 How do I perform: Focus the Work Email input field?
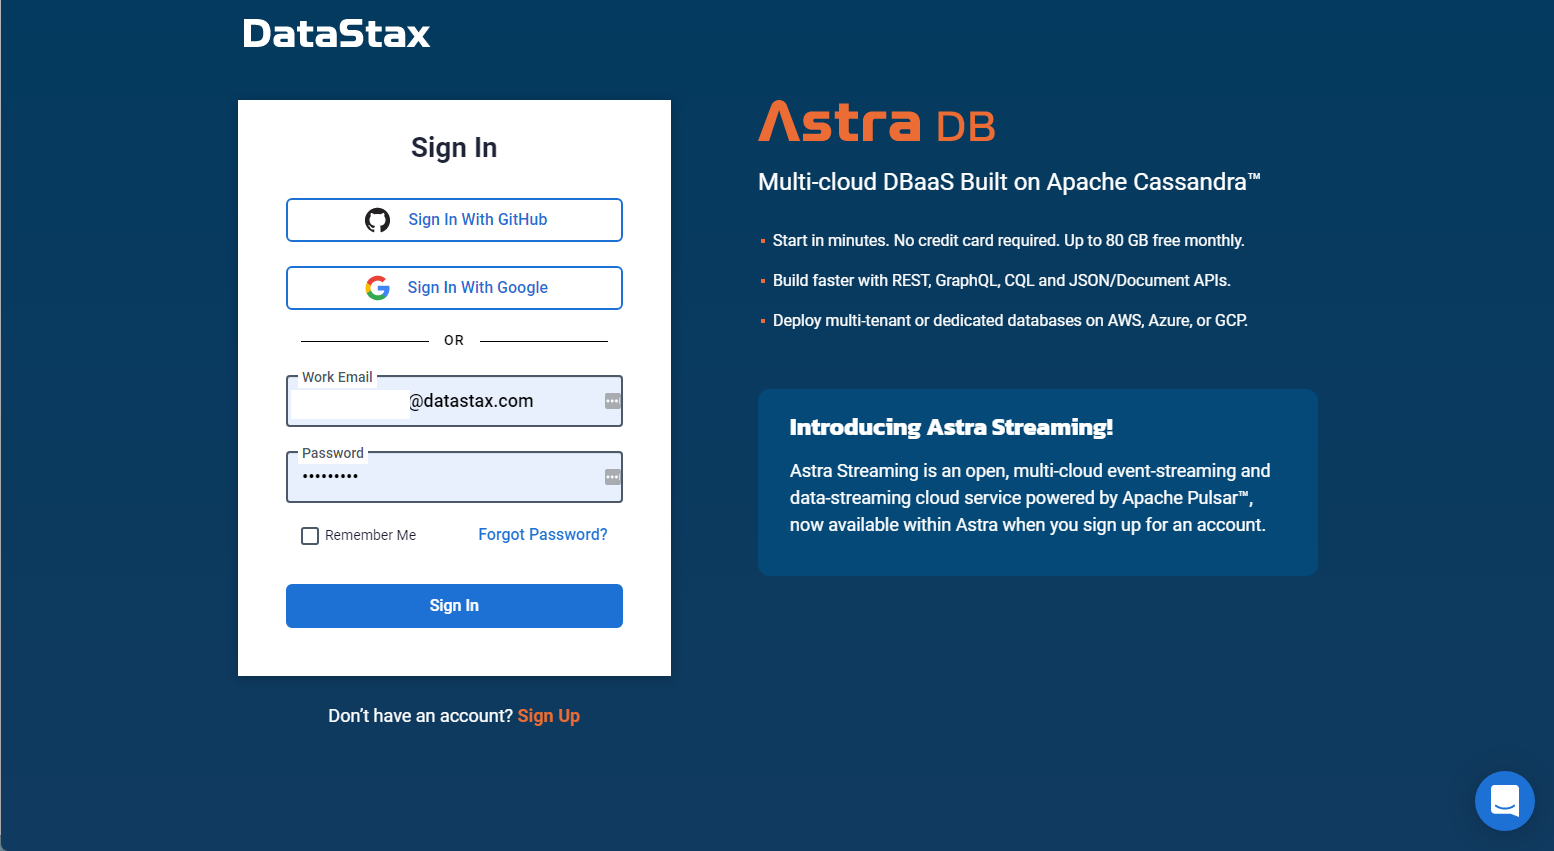454,401
